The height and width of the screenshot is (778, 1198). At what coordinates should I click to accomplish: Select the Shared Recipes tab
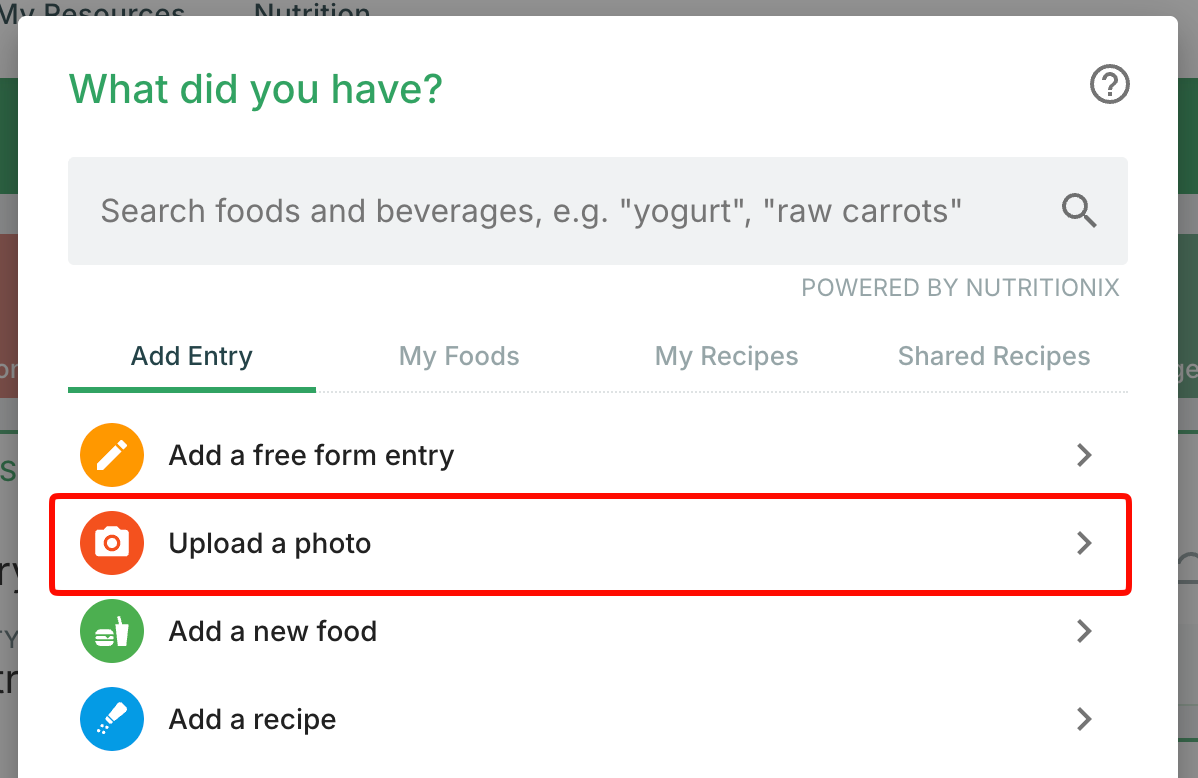click(993, 356)
